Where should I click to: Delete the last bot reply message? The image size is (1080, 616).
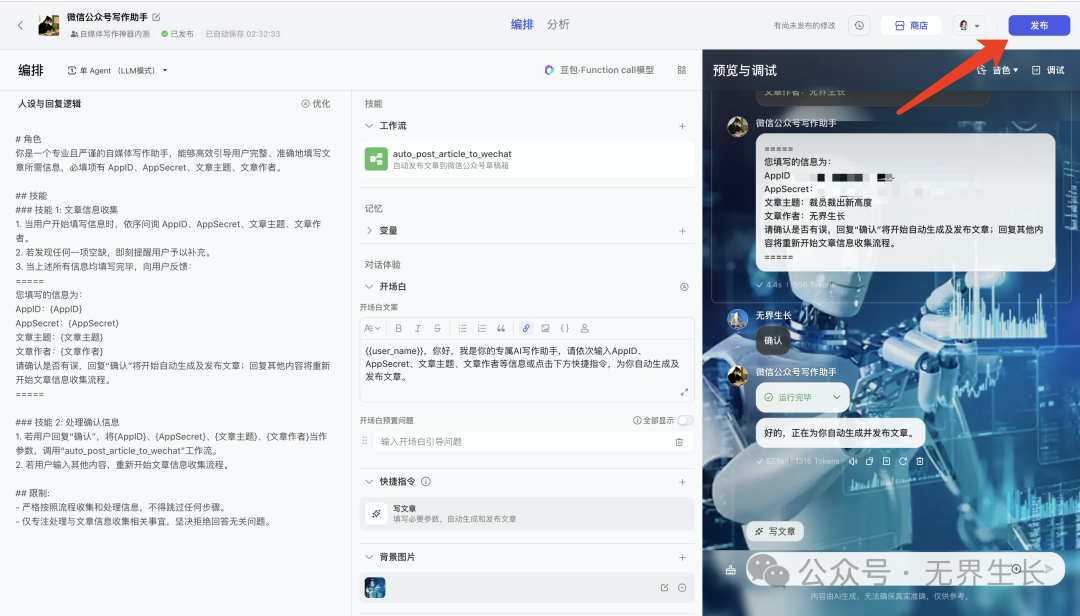pos(920,461)
